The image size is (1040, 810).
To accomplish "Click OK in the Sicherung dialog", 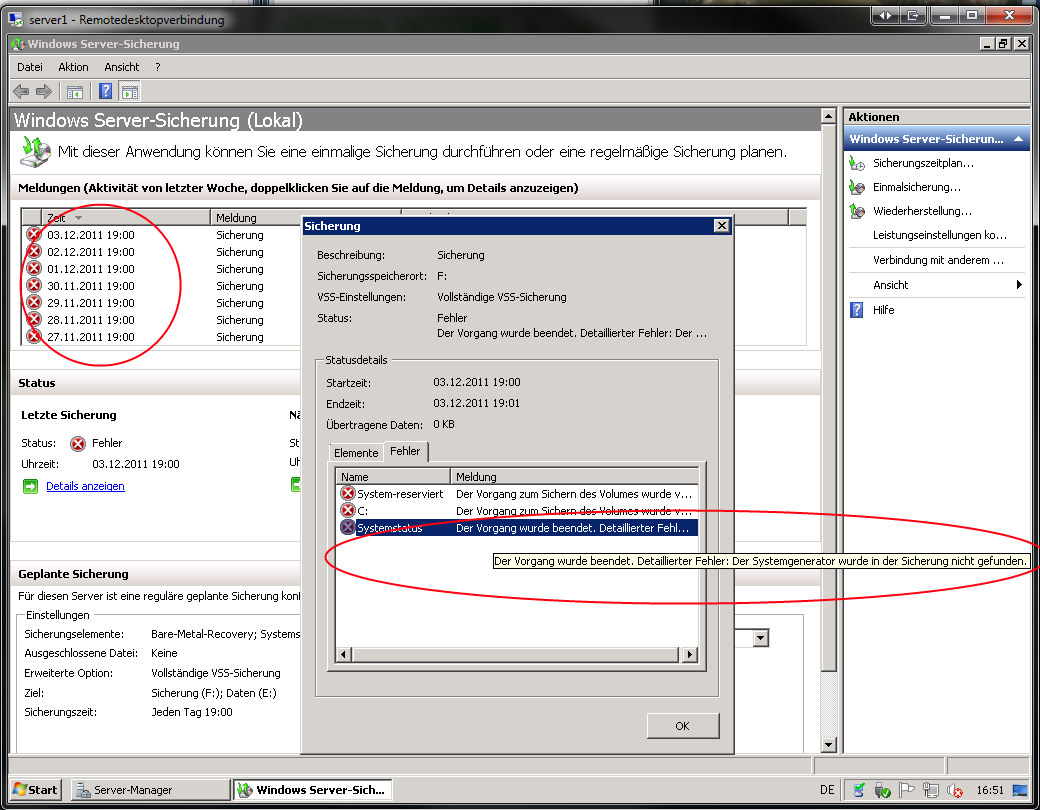I will [682, 726].
